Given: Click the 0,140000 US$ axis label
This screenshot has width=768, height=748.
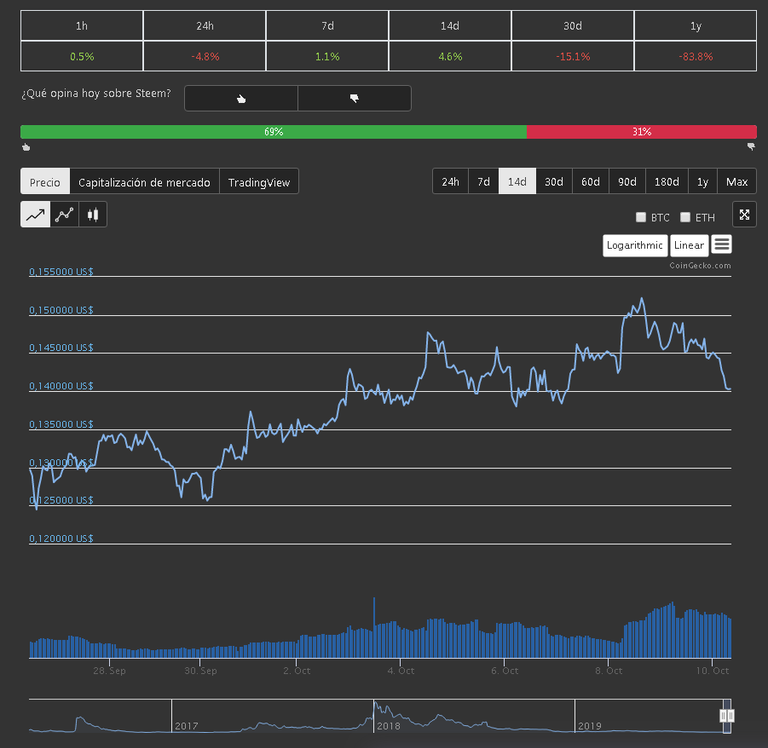Looking at the screenshot, I should 61,386.
